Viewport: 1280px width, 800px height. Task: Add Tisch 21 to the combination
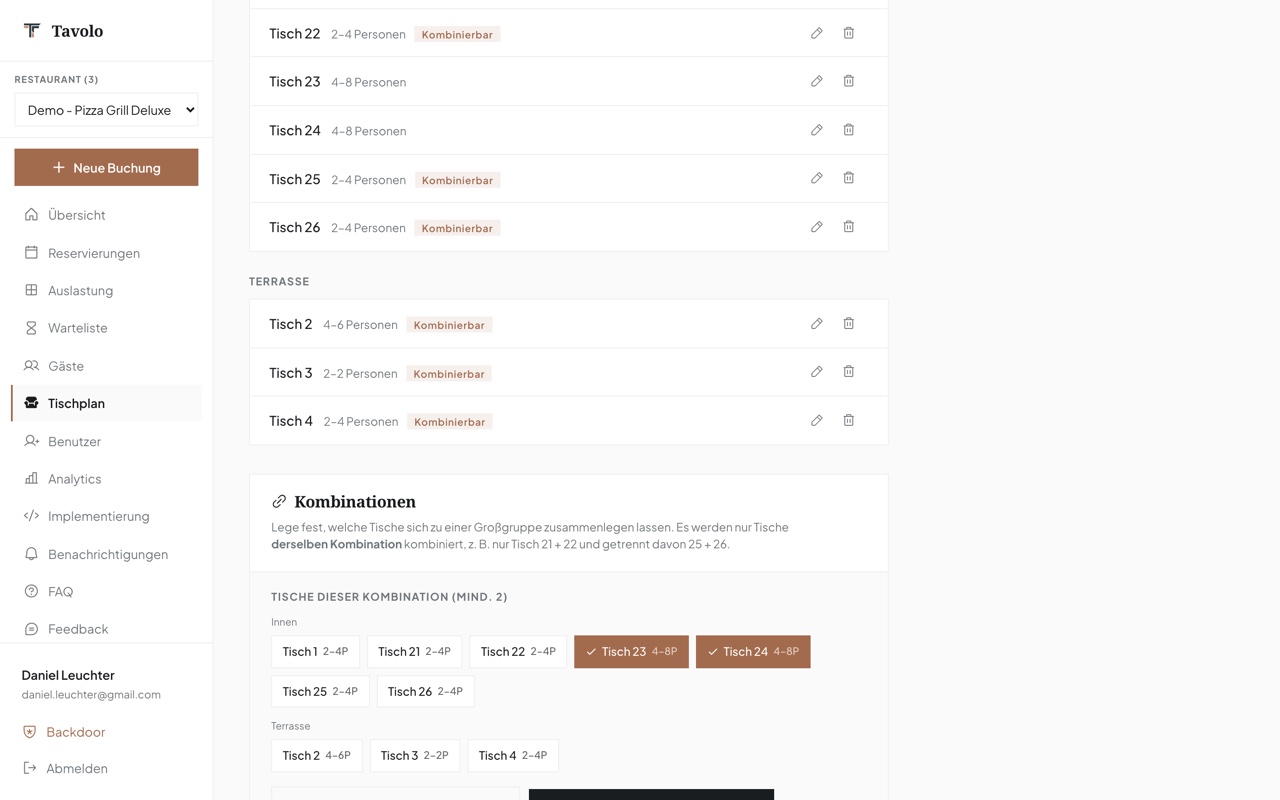point(414,652)
